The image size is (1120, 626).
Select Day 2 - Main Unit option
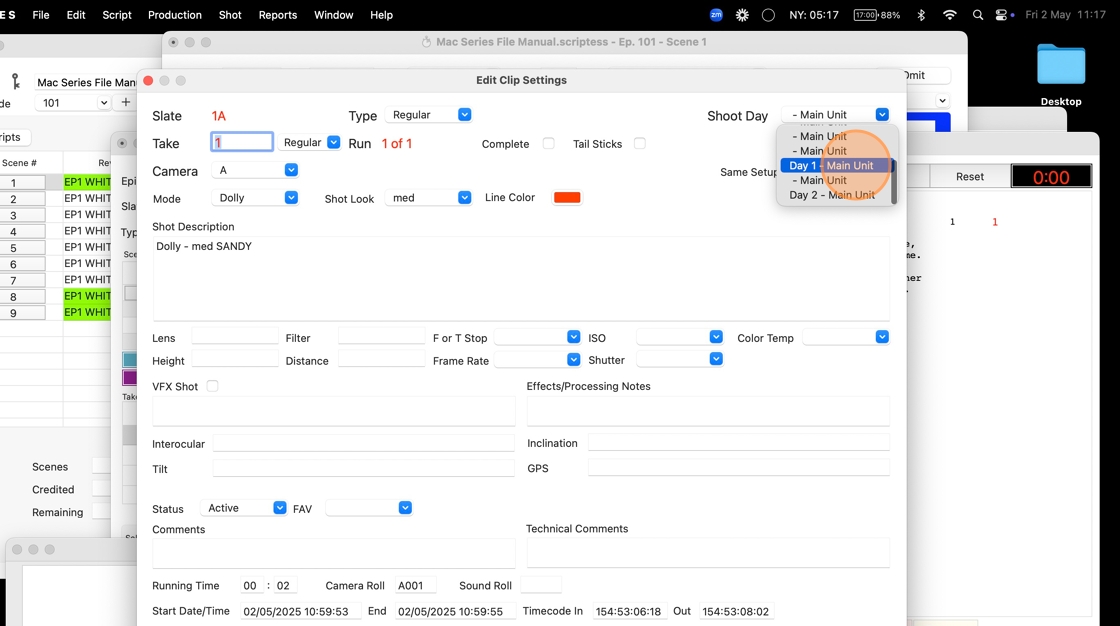[834, 194]
